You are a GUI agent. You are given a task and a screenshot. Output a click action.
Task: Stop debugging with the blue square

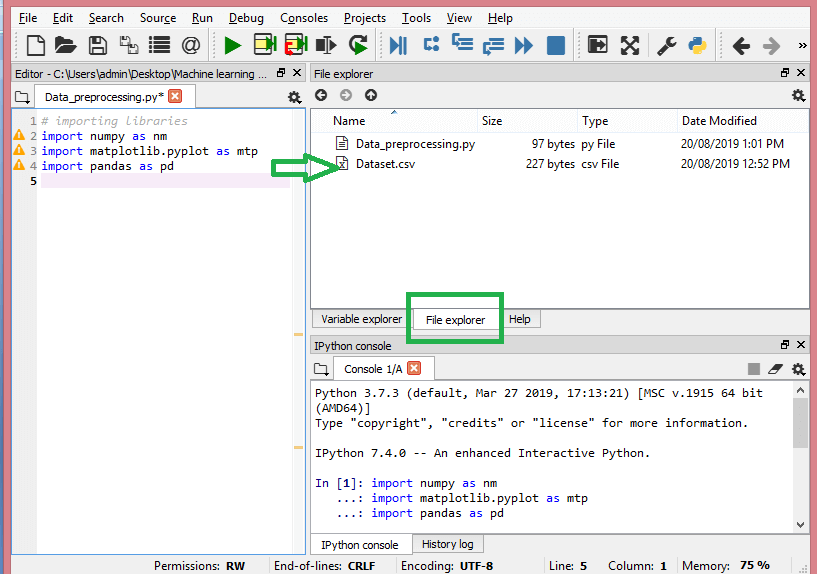point(556,45)
